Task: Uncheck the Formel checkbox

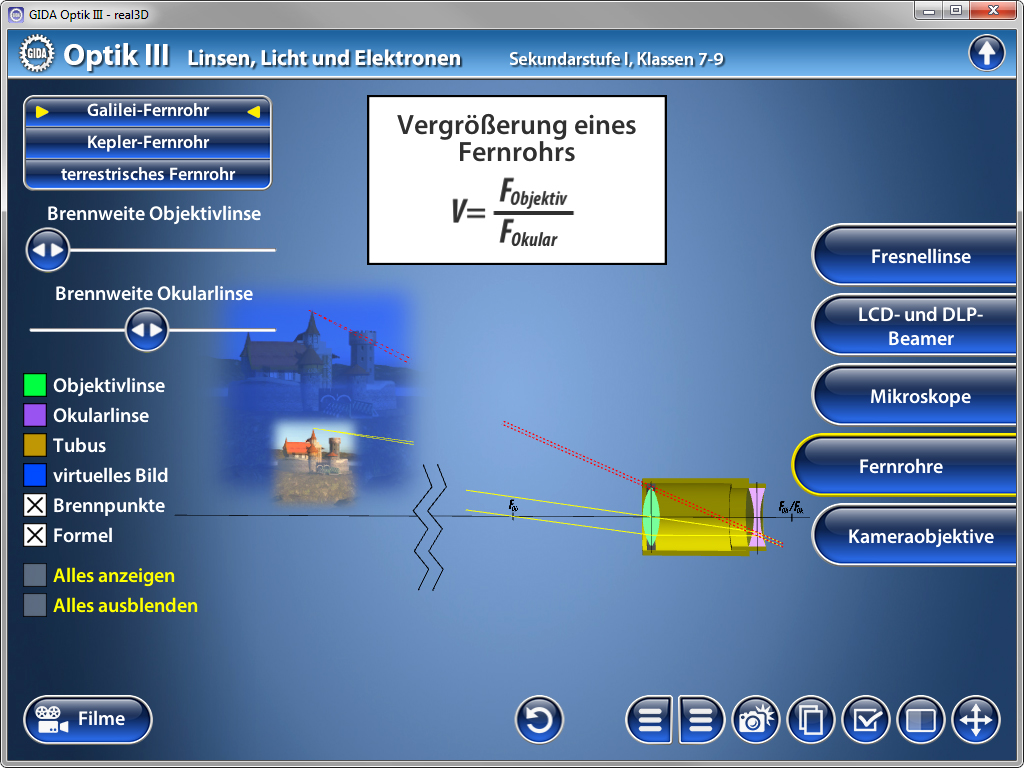Action: click(35, 536)
